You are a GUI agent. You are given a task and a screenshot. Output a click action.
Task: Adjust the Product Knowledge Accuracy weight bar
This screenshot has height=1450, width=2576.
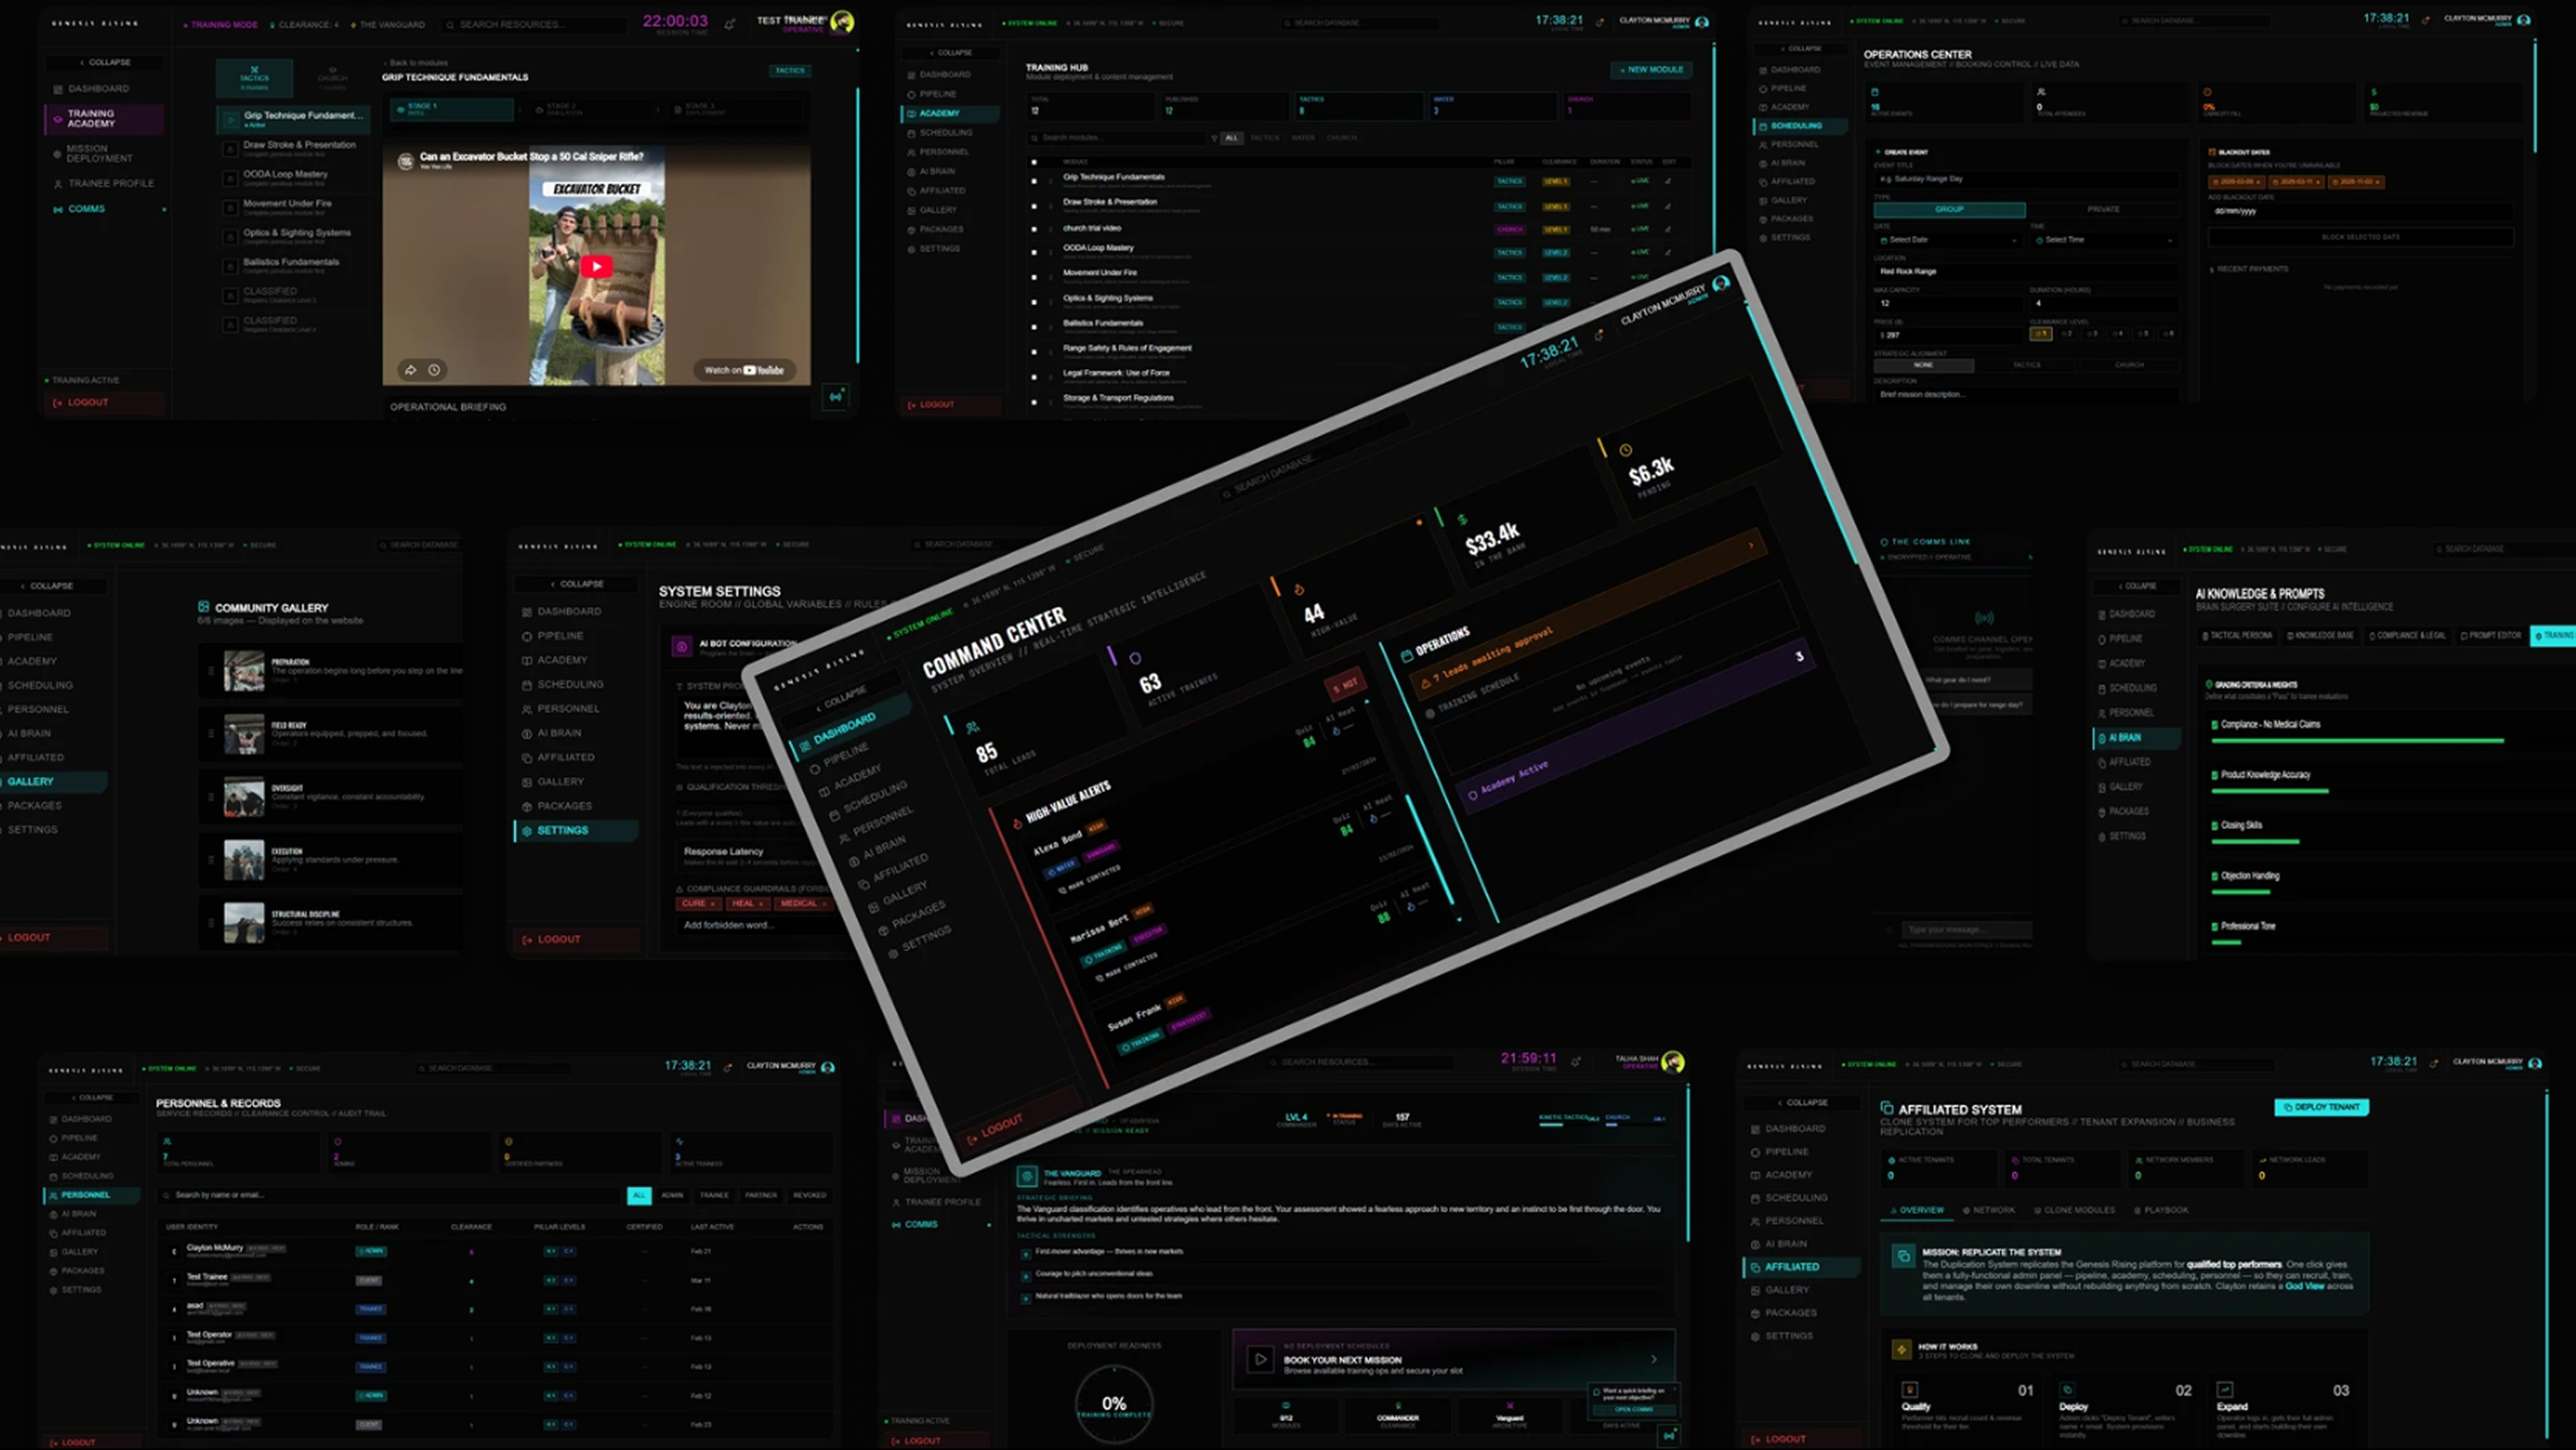pos(2270,791)
